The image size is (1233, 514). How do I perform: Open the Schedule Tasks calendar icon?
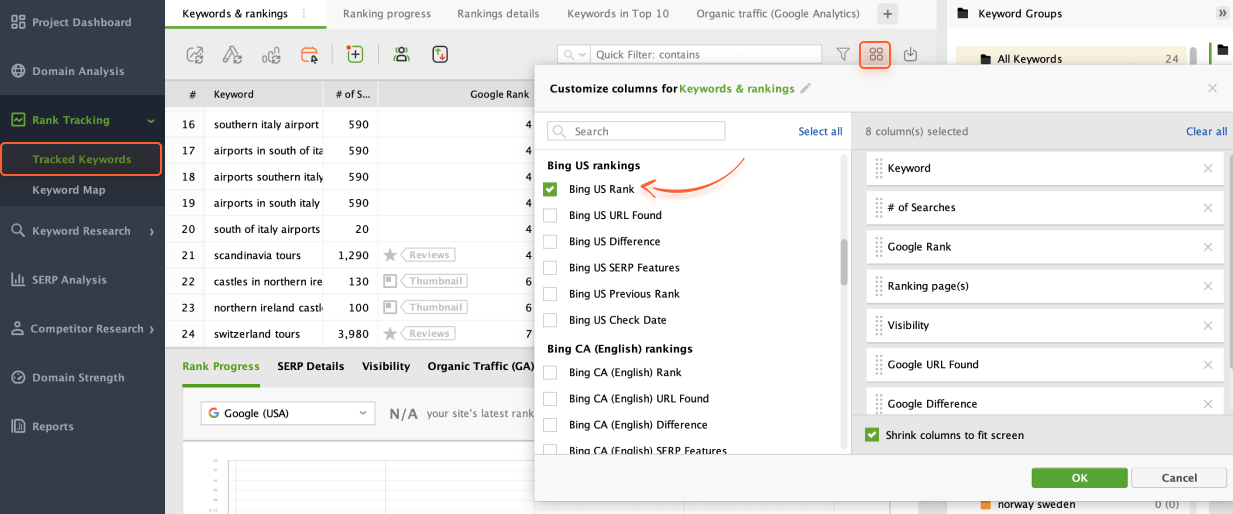point(309,55)
